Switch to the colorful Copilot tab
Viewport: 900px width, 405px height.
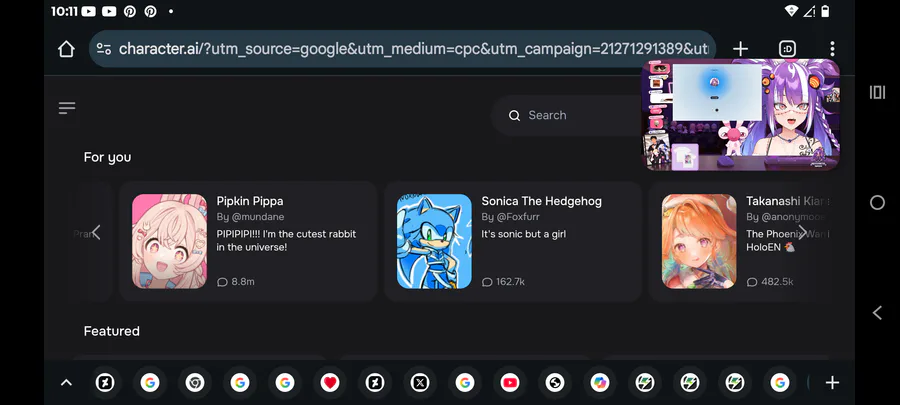[x=599, y=383]
